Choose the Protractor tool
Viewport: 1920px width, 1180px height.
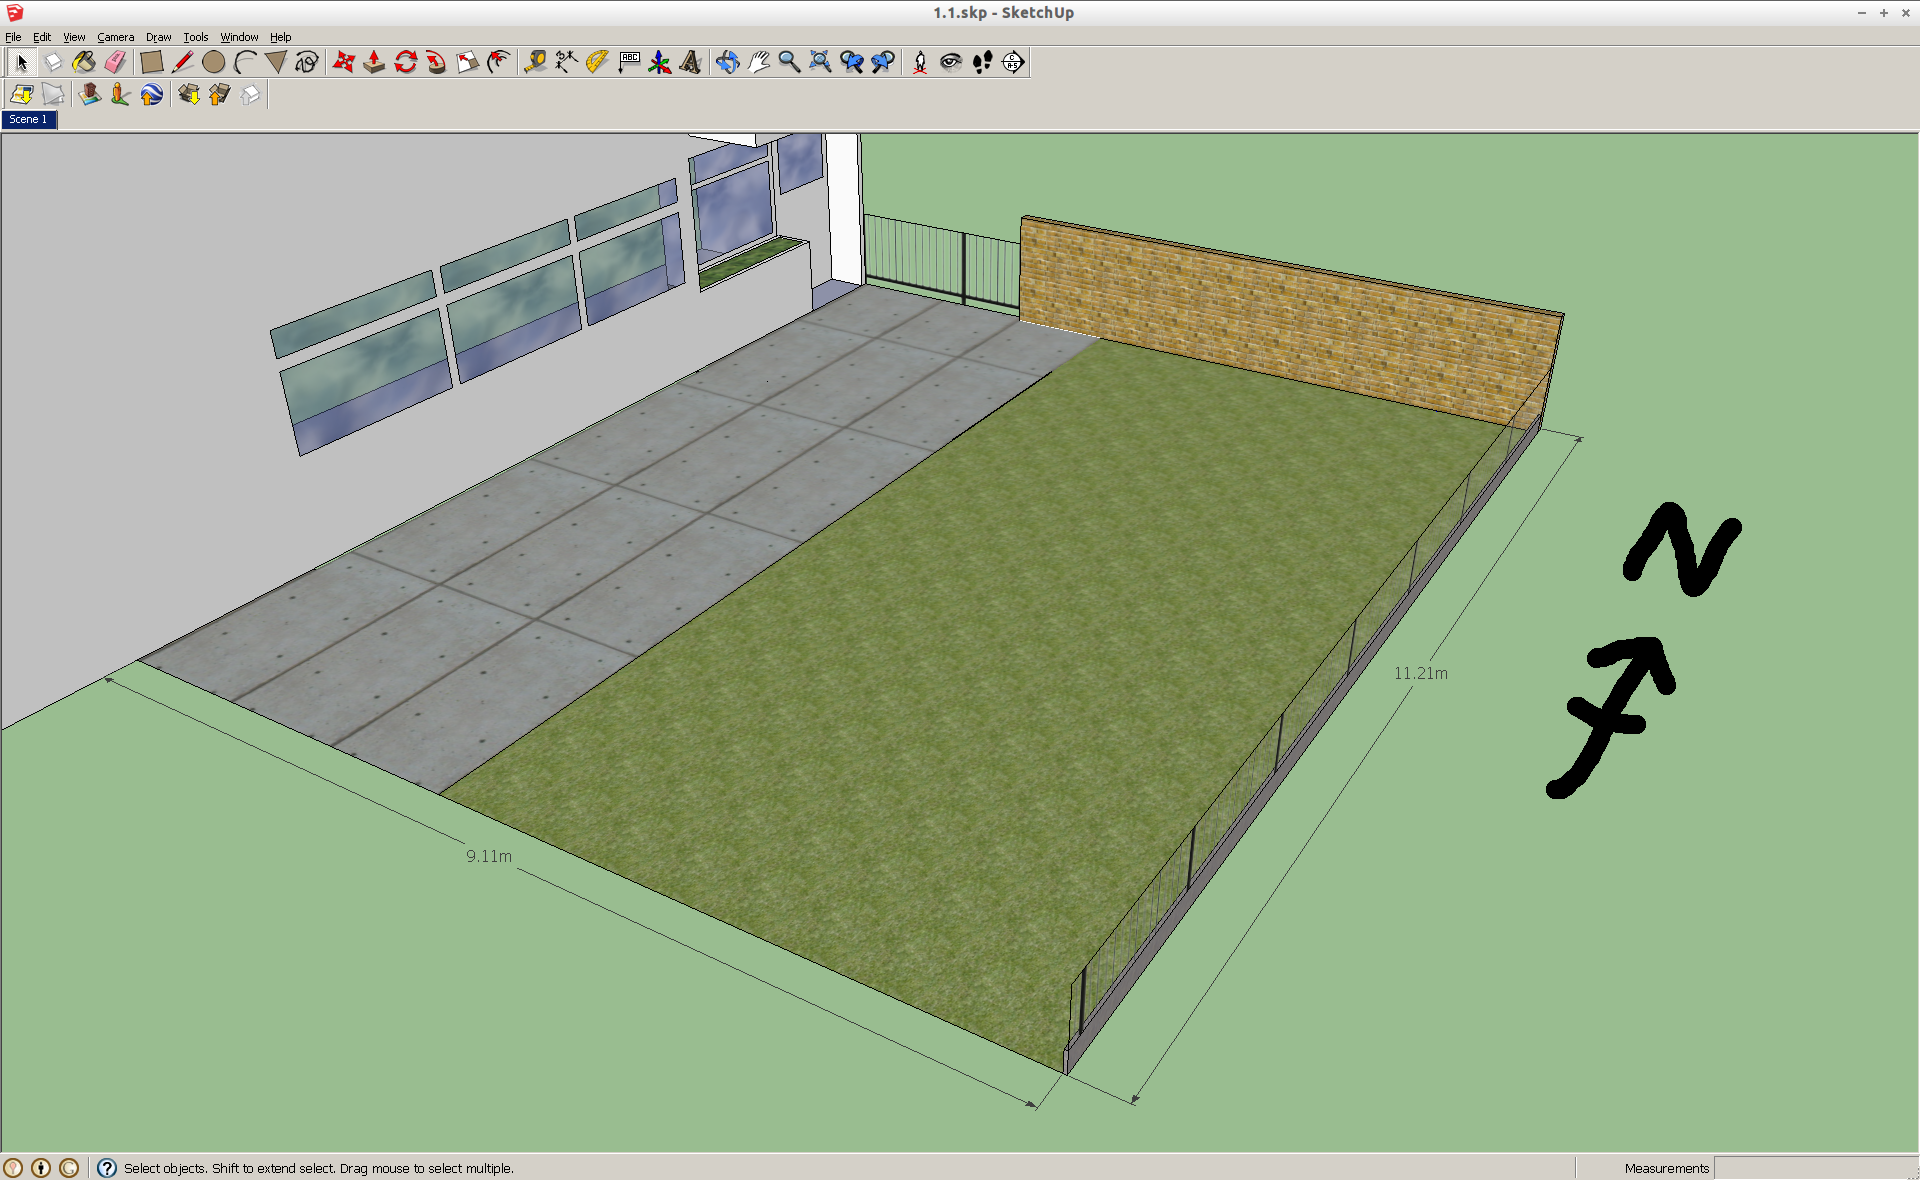(x=597, y=62)
